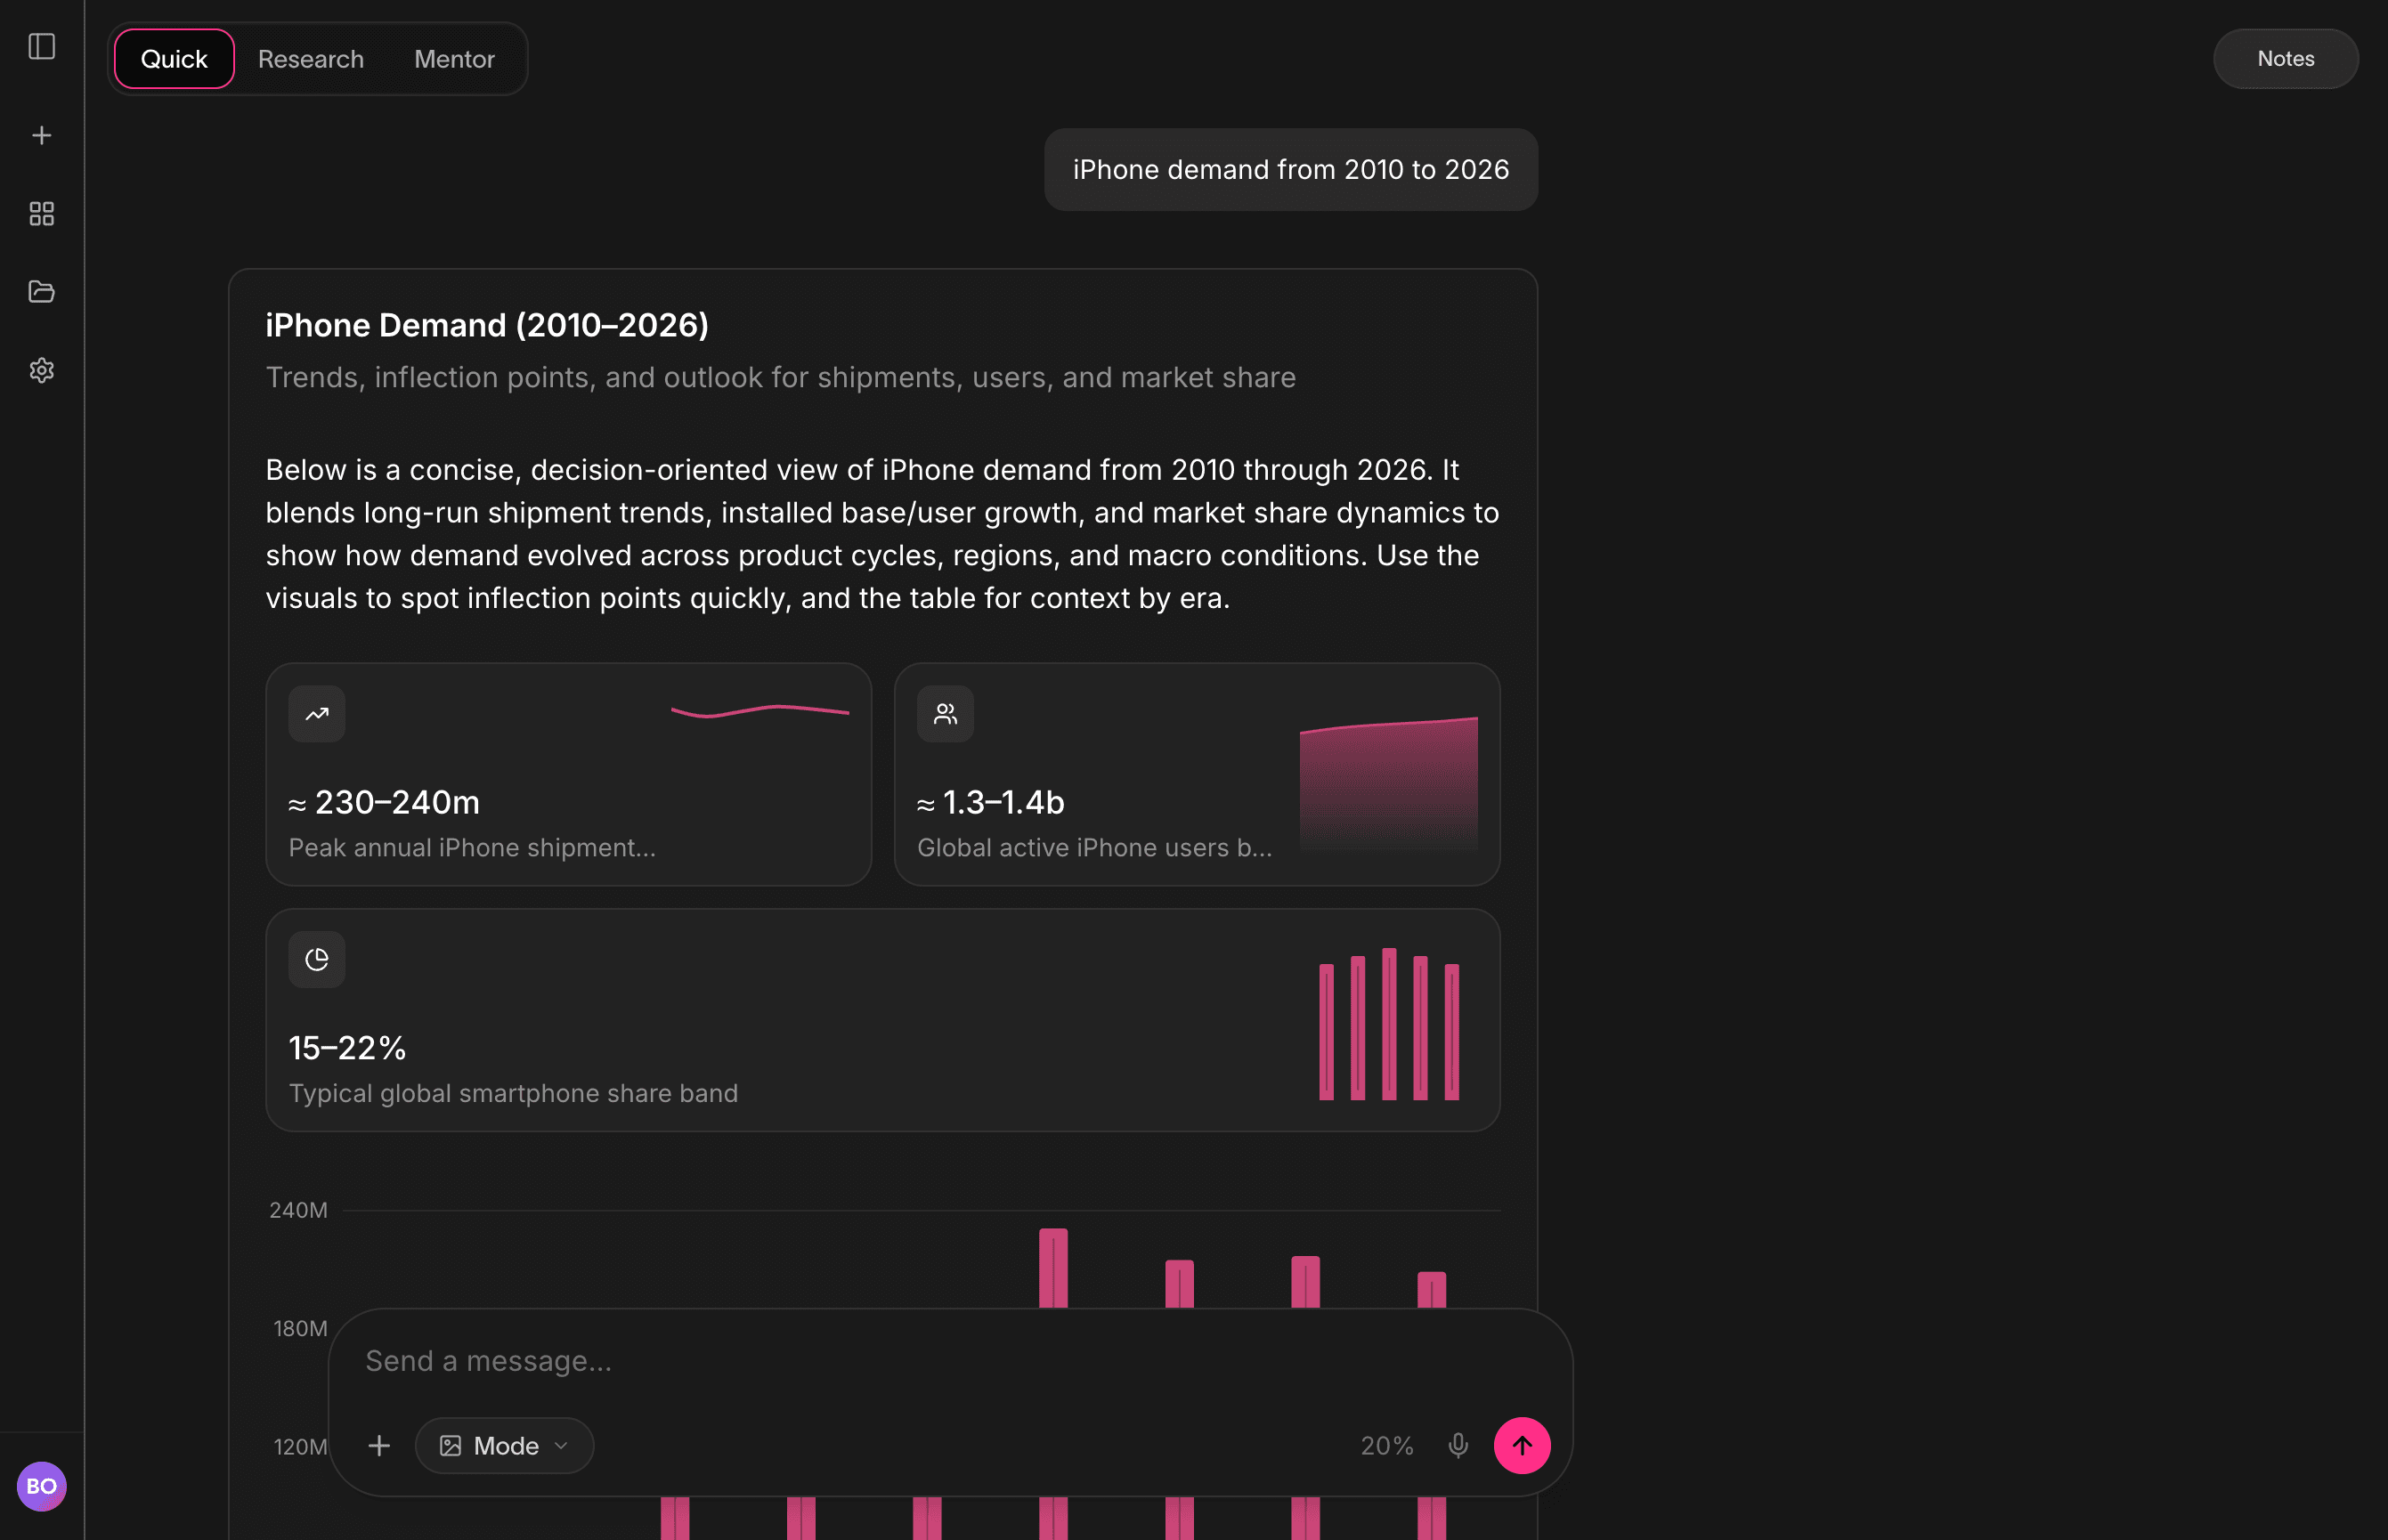Screen dimensions: 2388x1540
Task: Open the apps grid icon in sidebar
Action: point(42,213)
